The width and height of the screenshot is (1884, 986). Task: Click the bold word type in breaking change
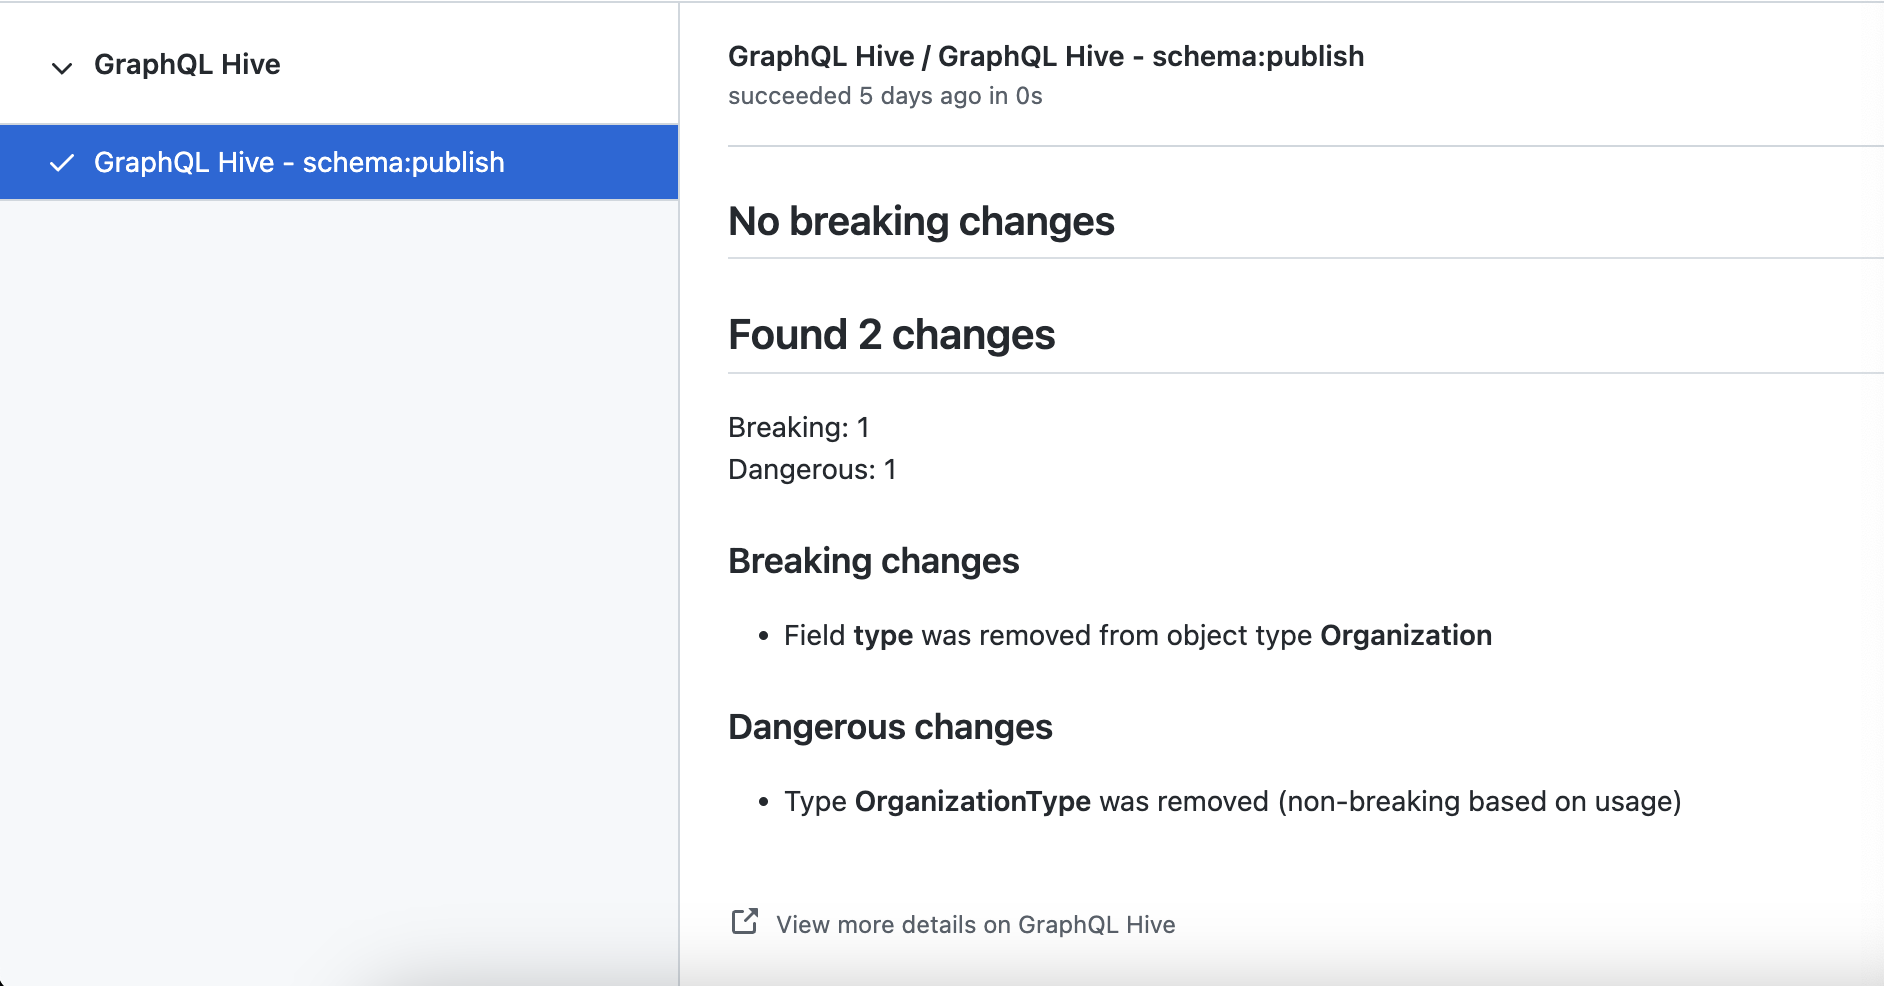click(883, 636)
